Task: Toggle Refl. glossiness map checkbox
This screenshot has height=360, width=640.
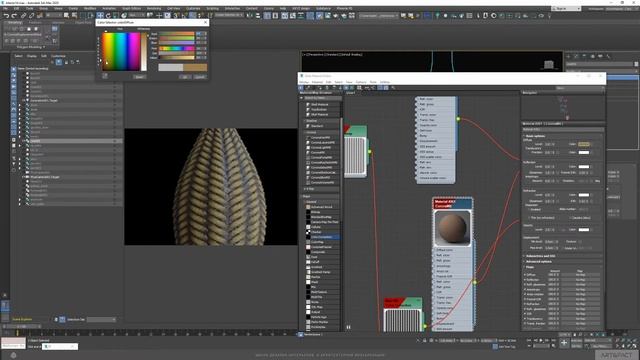Action: pos(525,284)
